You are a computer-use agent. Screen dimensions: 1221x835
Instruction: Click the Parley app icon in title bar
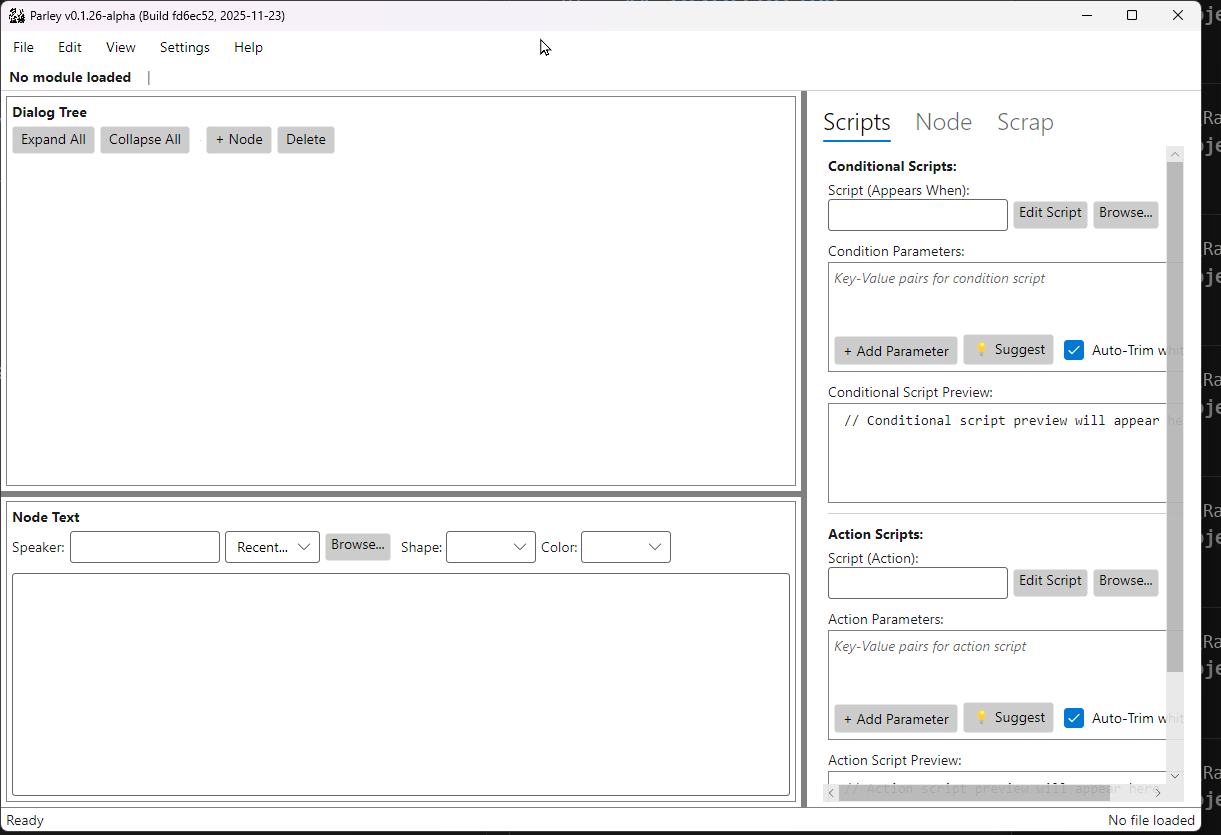pyautogui.click(x=16, y=15)
